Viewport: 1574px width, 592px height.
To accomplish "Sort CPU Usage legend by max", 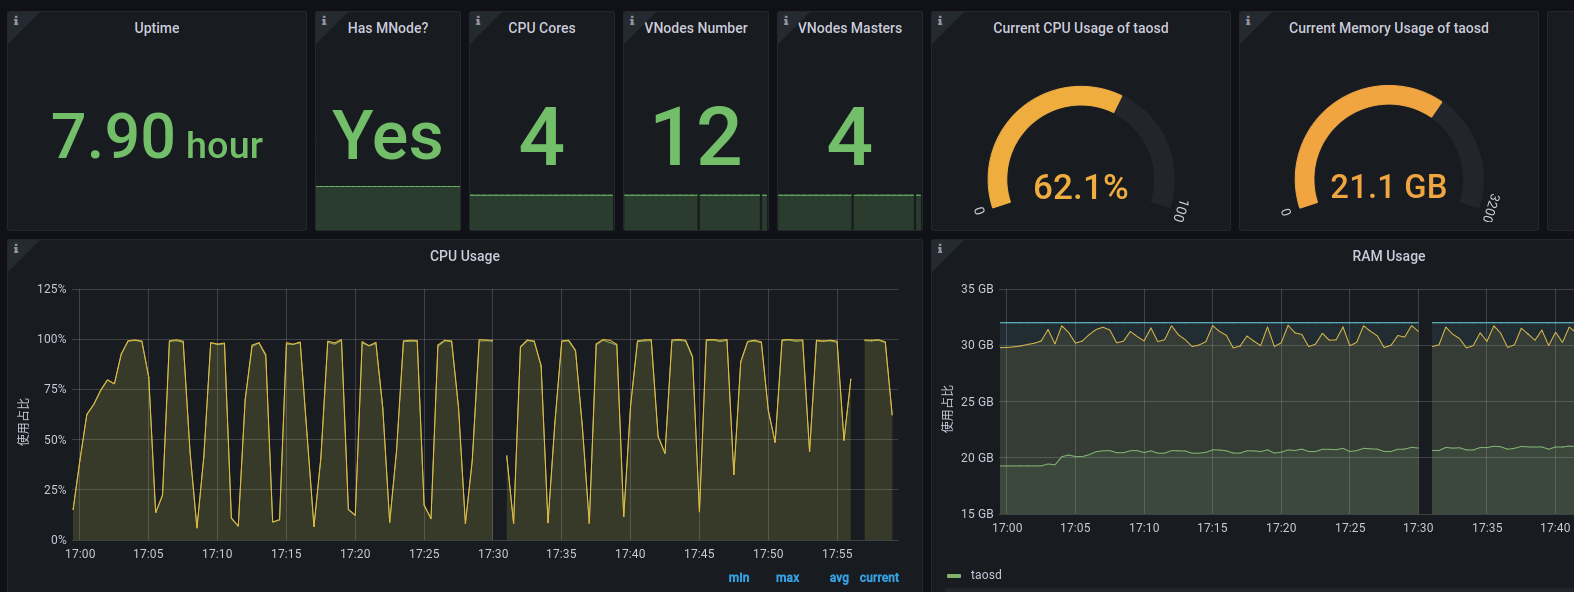I will click(788, 578).
